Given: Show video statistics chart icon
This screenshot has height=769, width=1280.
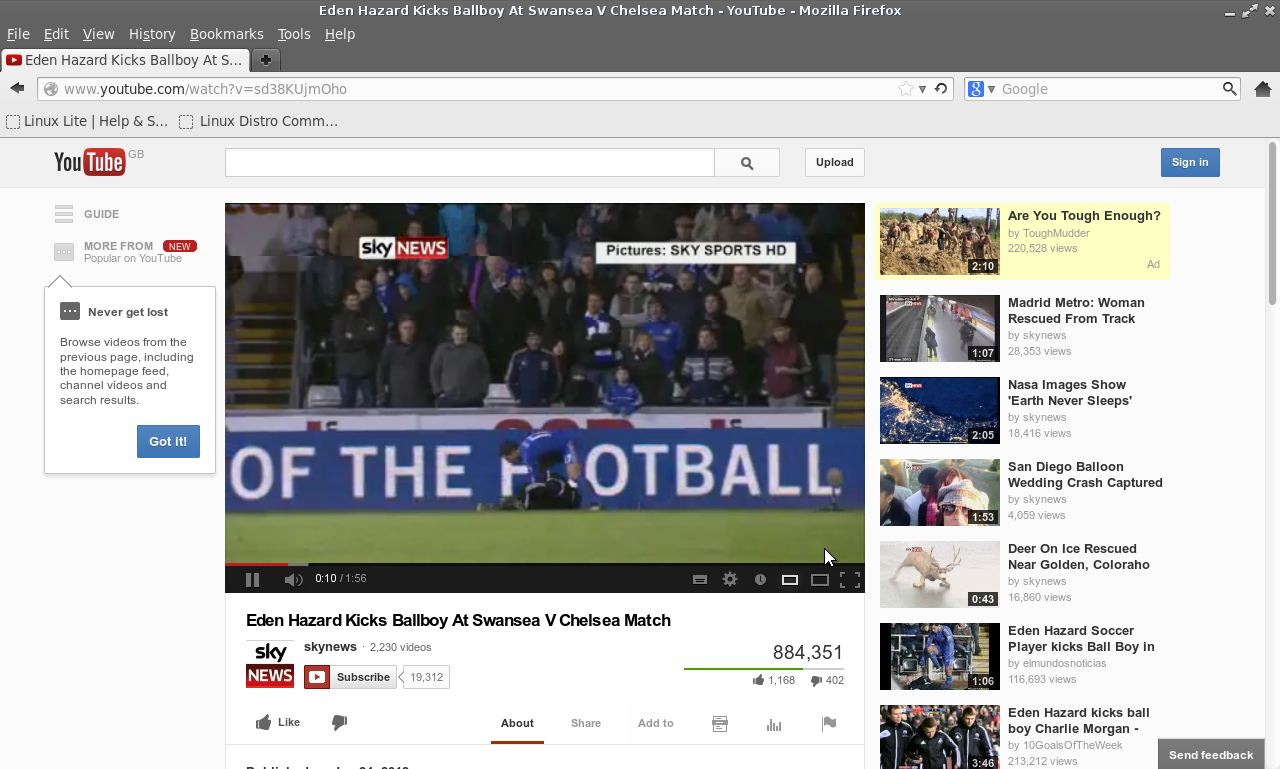Looking at the screenshot, I should tap(774, 724).
